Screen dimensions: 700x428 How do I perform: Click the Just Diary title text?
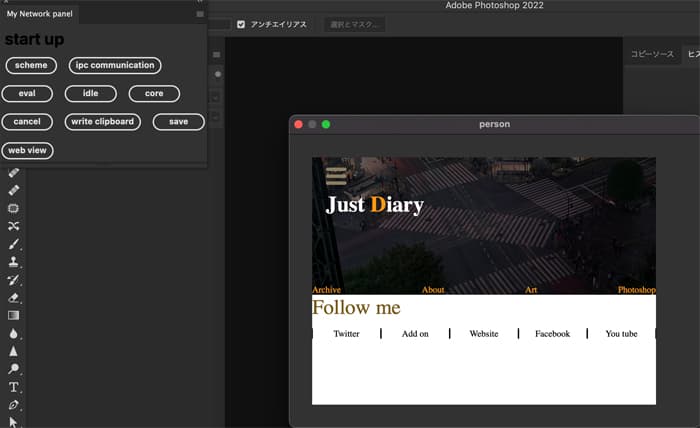(375, 205)
